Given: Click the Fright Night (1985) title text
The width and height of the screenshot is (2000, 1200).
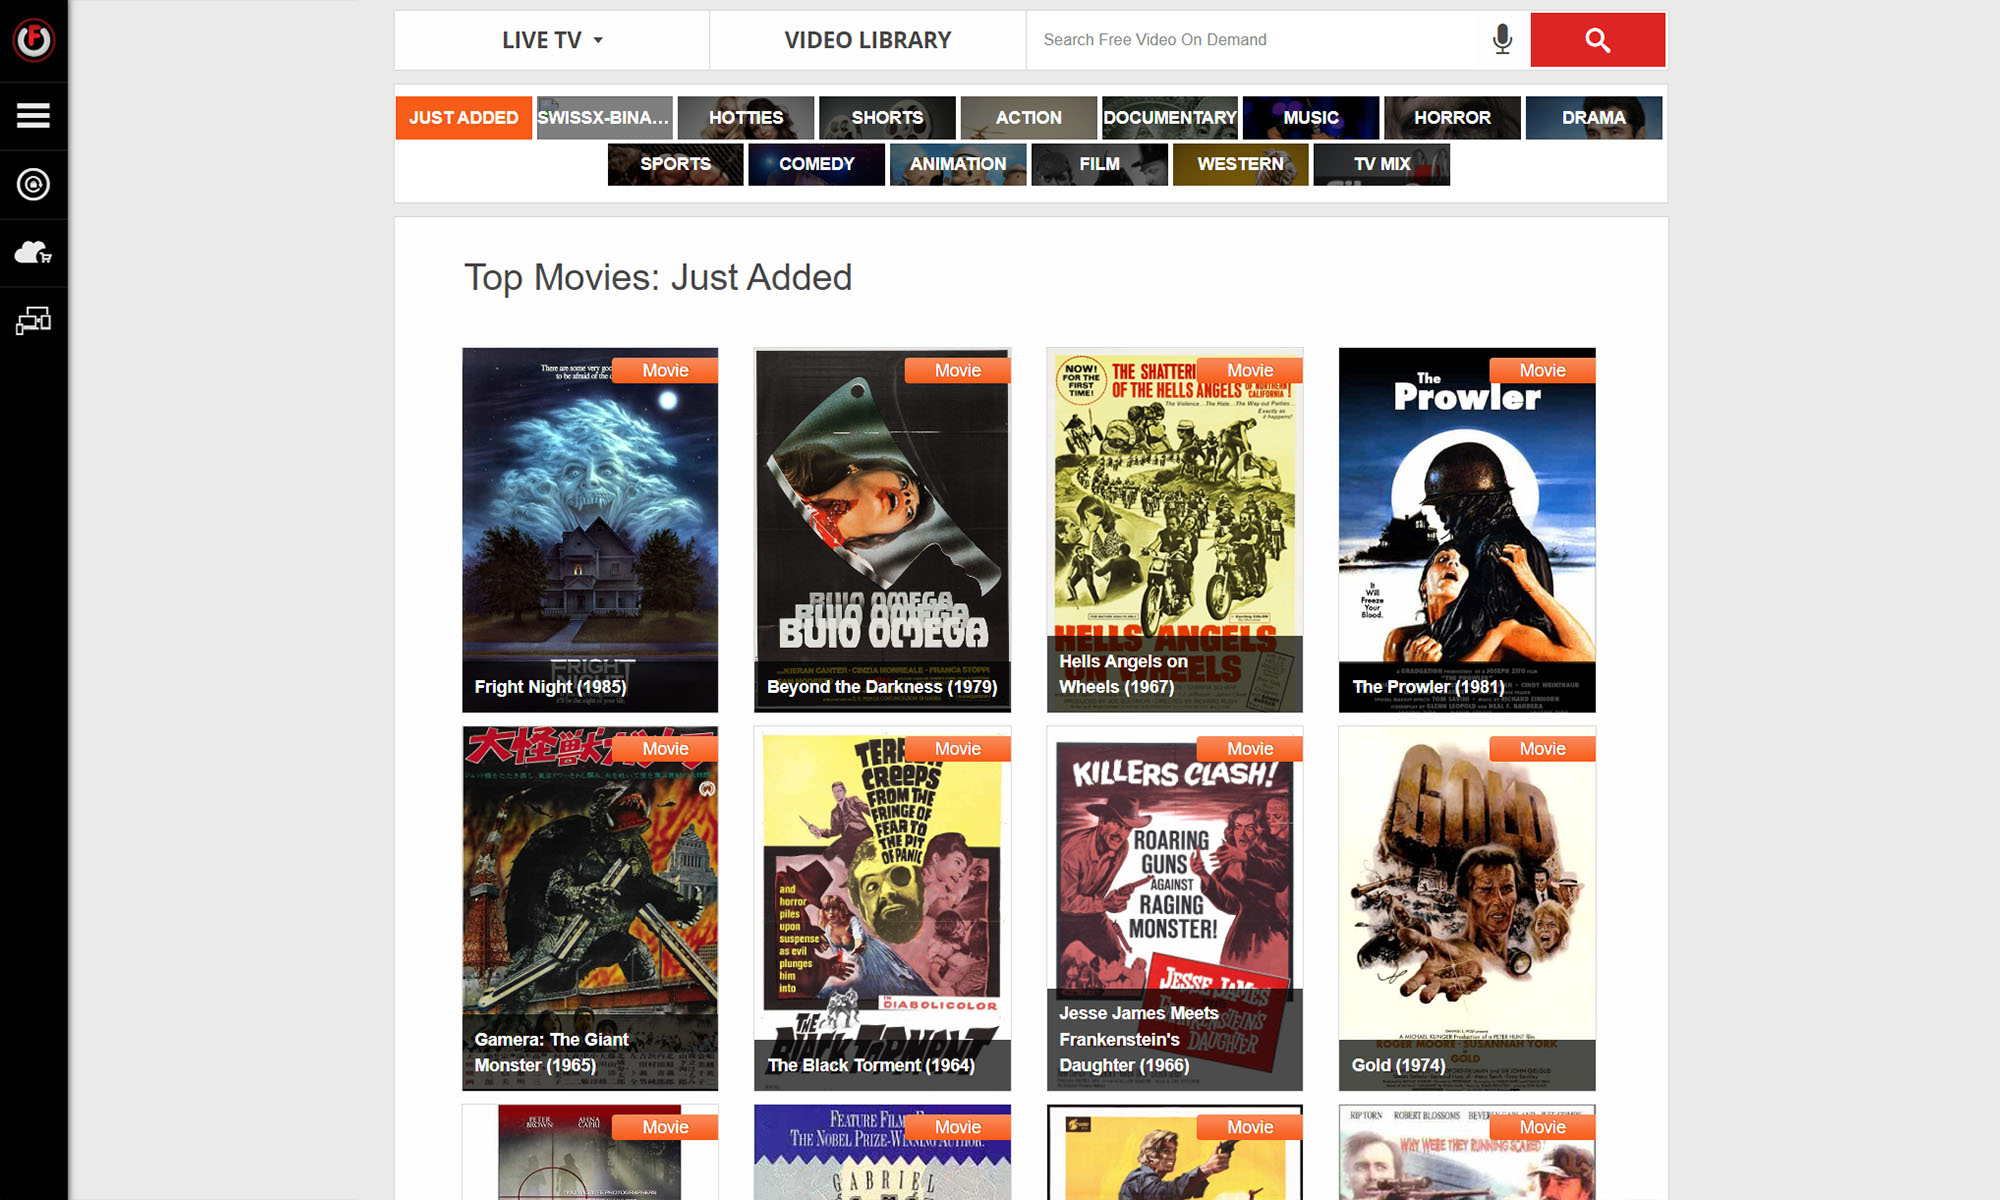Looking at the screenshot, I should click(550, 687).
